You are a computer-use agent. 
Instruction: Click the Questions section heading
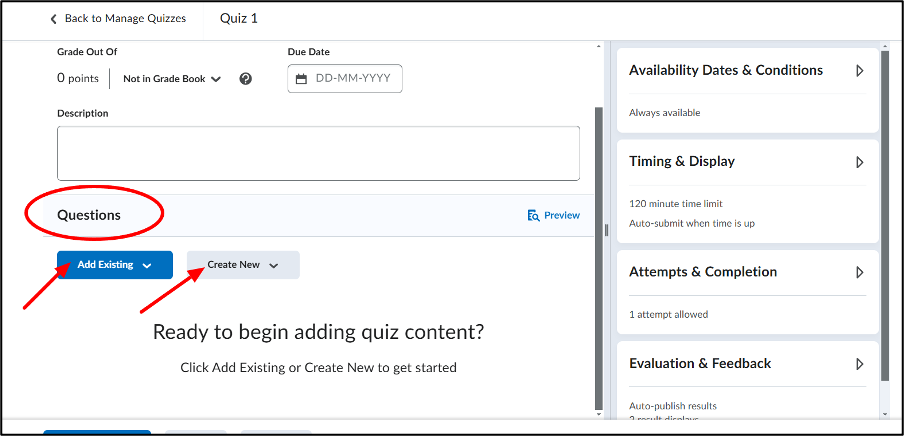(x=89, y=215)
